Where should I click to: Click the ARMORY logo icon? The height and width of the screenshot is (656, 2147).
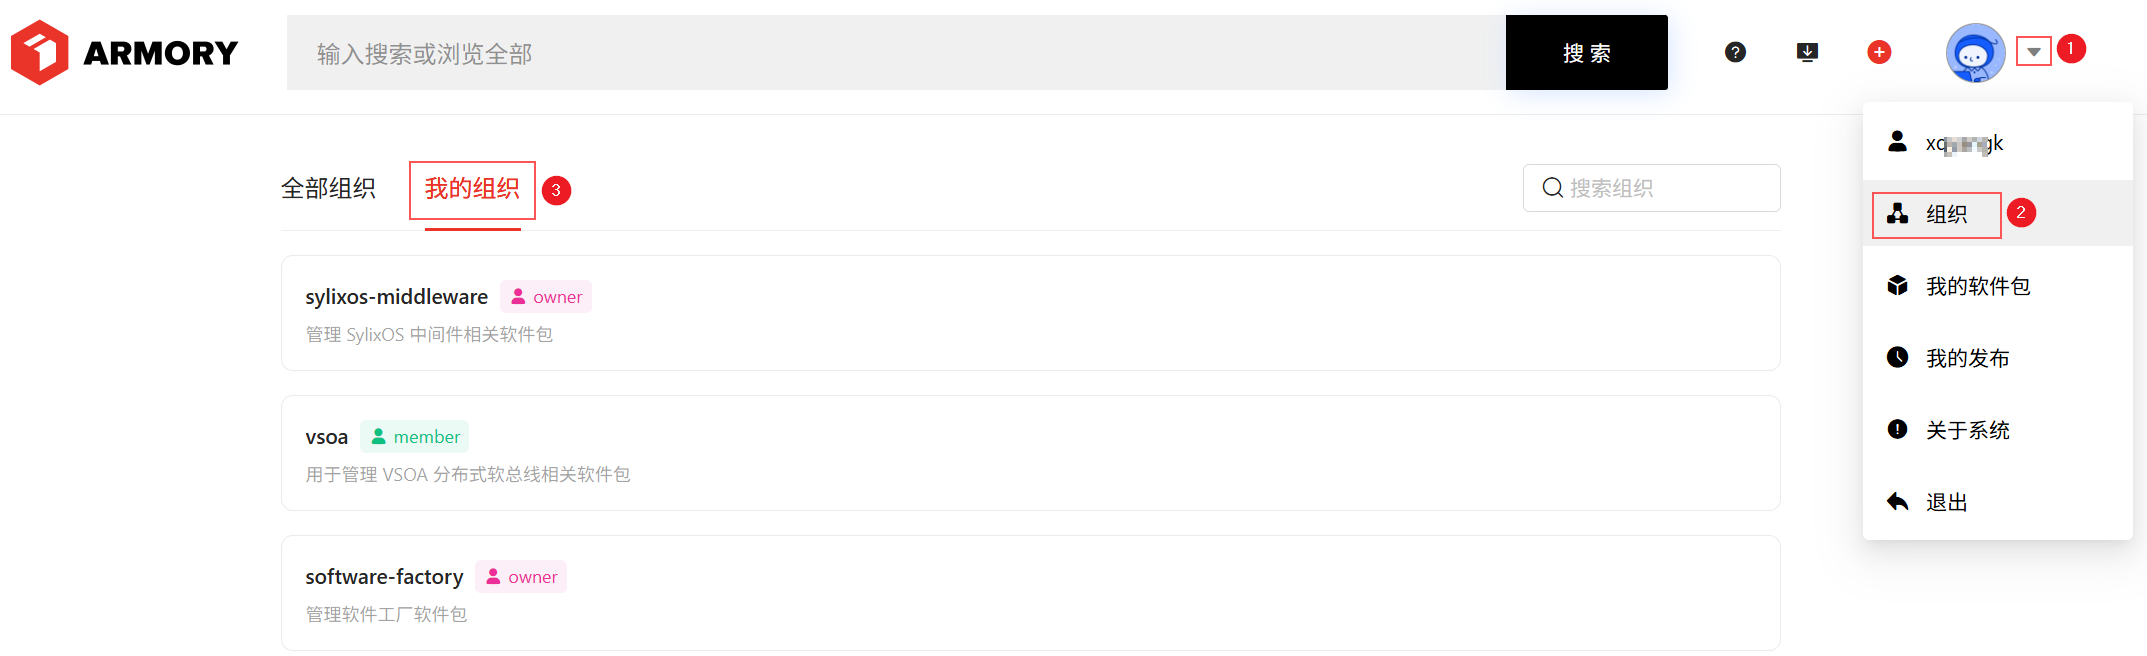point(40,52)
